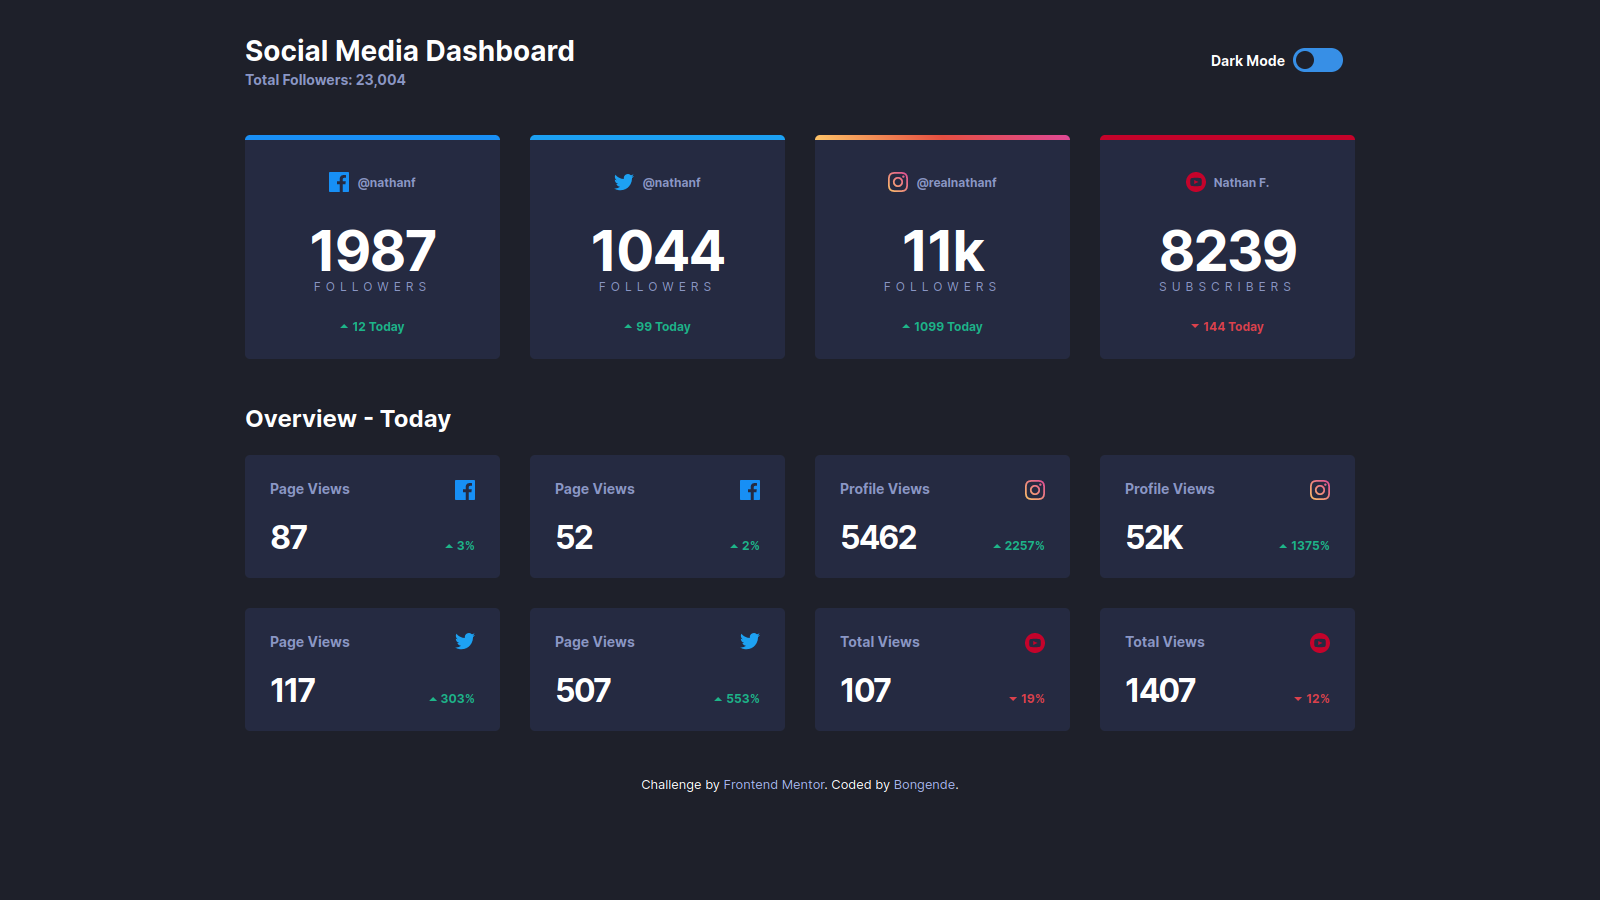The width and height of the screenshot is (1600, 900).
Task: Select the 8239 subscribers YouTube card count
Action: tap(1228, 251)
